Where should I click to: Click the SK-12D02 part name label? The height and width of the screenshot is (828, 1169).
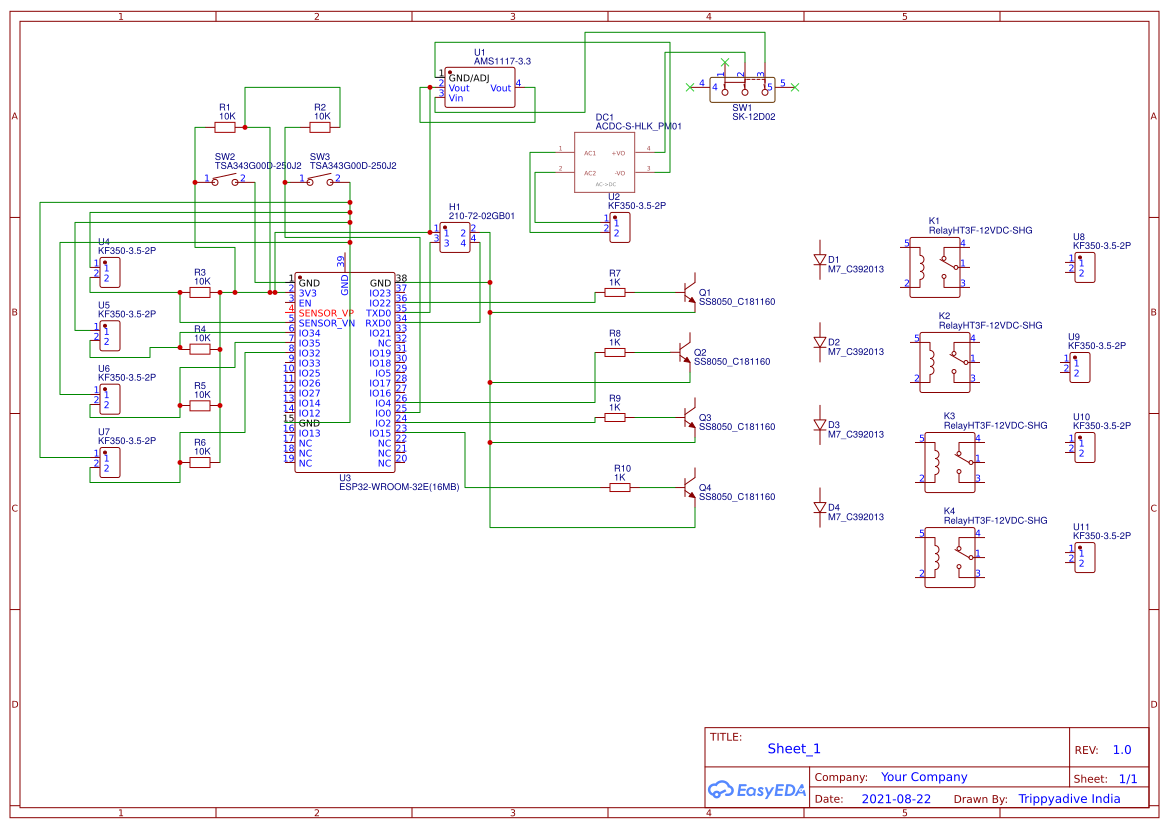coord(754,116)
